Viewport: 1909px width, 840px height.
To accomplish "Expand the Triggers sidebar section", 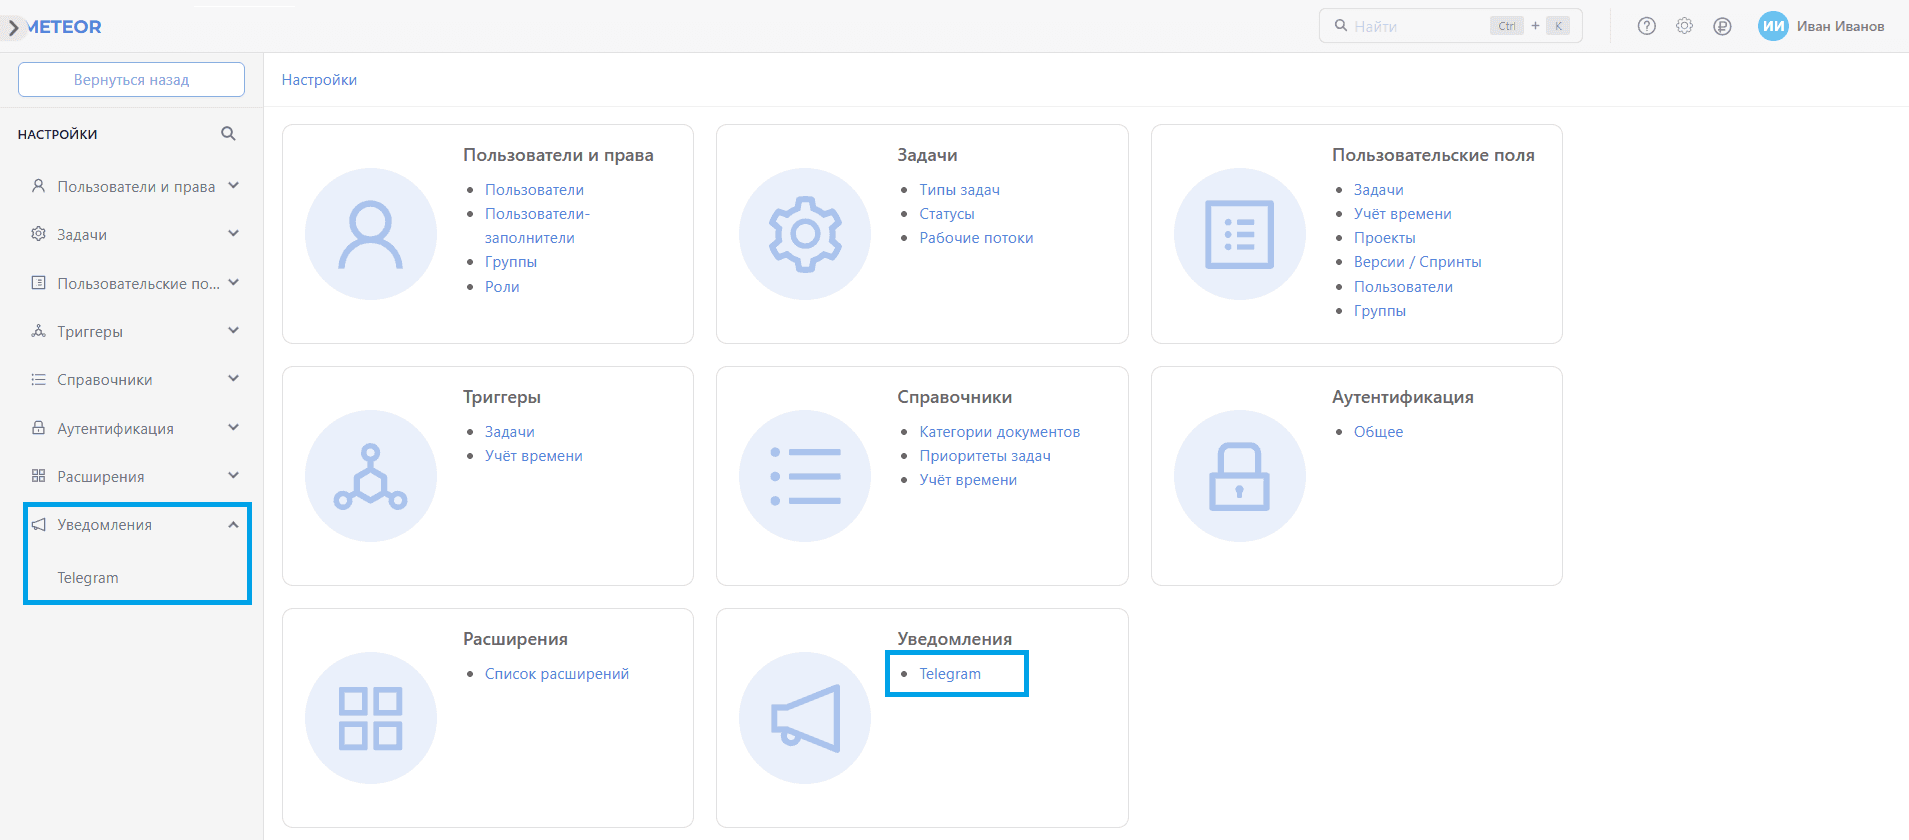I will 233,331.
